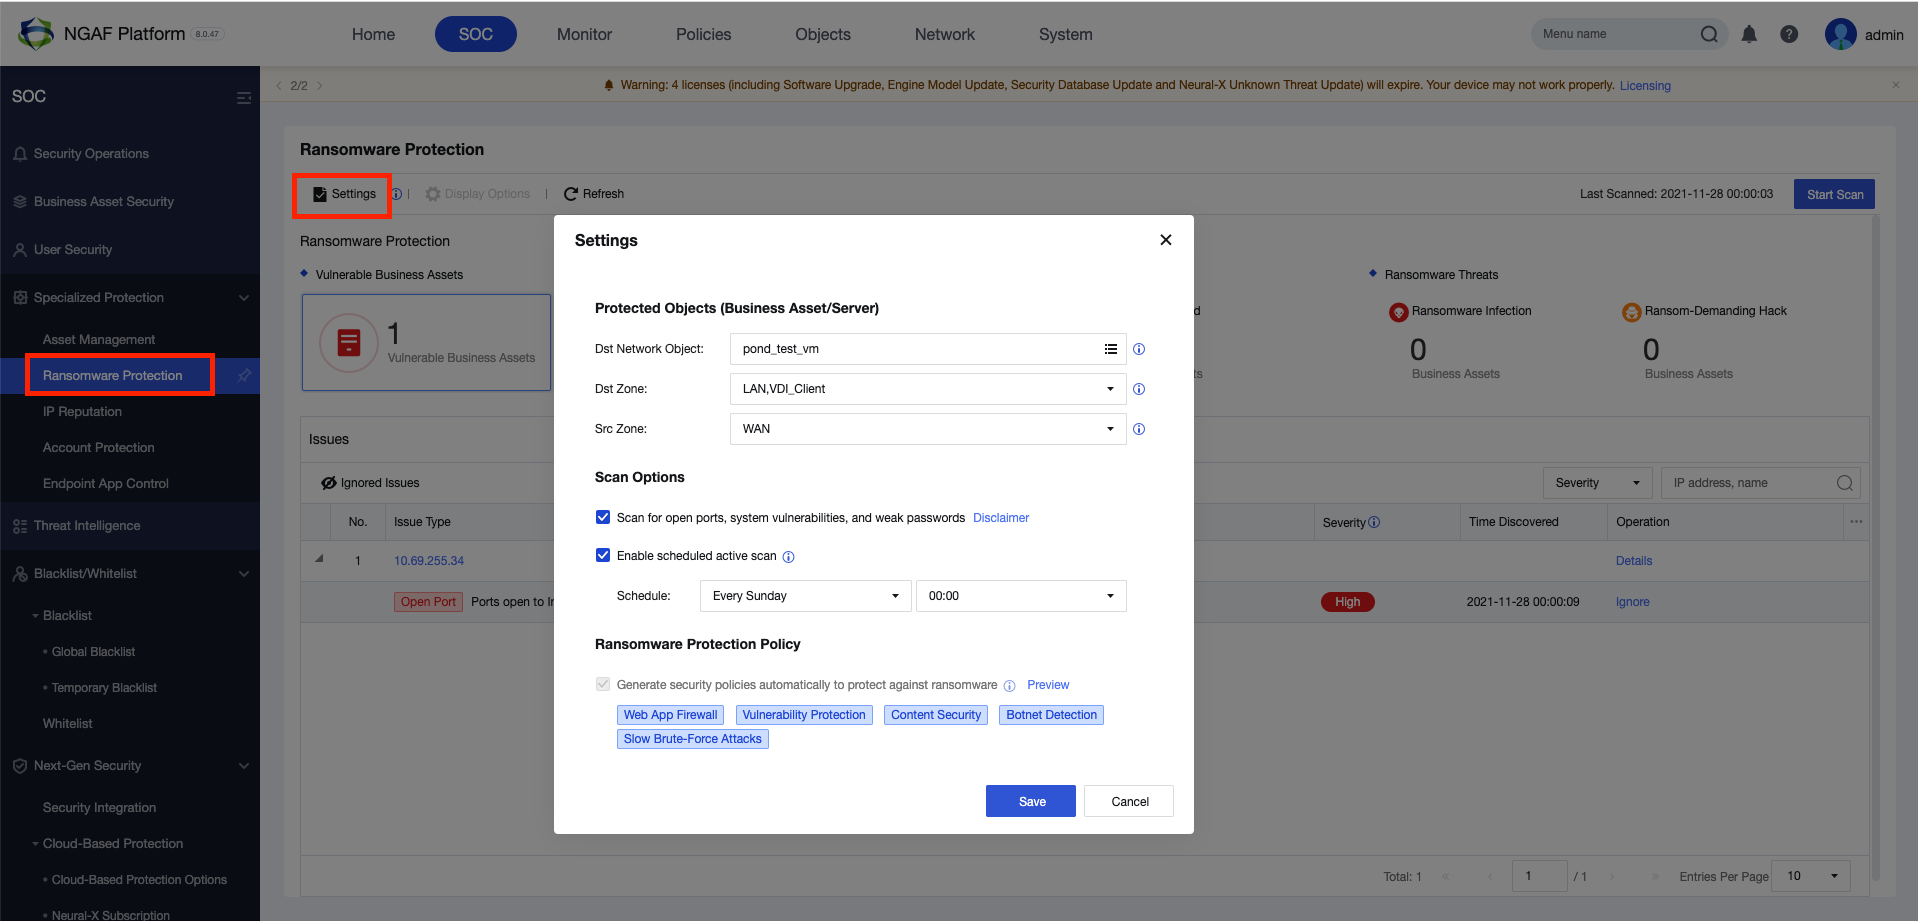Toggle Scan for open ports checkbox
1918x921 pixels.
pyautogui.click(x=603, y=517)
